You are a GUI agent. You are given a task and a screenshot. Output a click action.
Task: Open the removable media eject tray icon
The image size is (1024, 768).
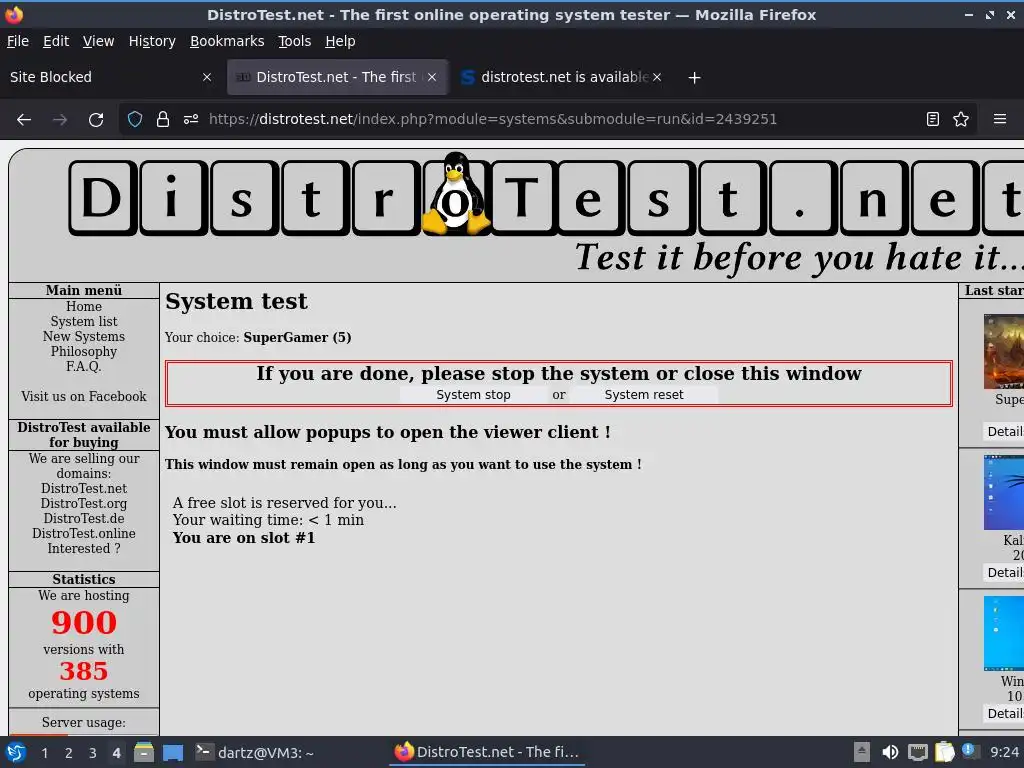click(x=861, y=752)
